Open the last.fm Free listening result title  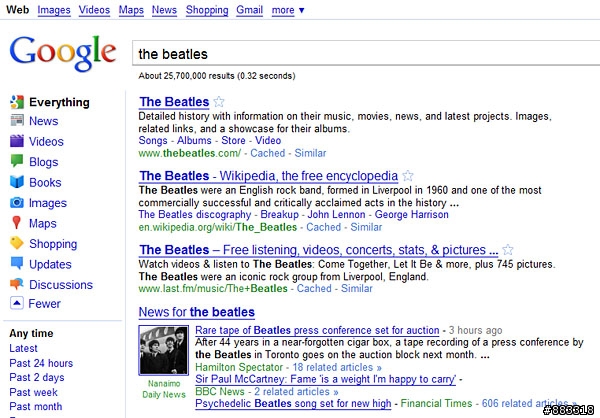(x=318, y=250)
